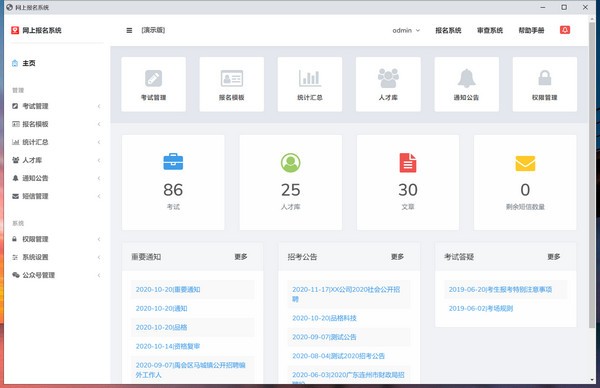Open the 报名模板 ID card icon
The height and width of the screenshot is (388, 600).
(x=232, y=78)
